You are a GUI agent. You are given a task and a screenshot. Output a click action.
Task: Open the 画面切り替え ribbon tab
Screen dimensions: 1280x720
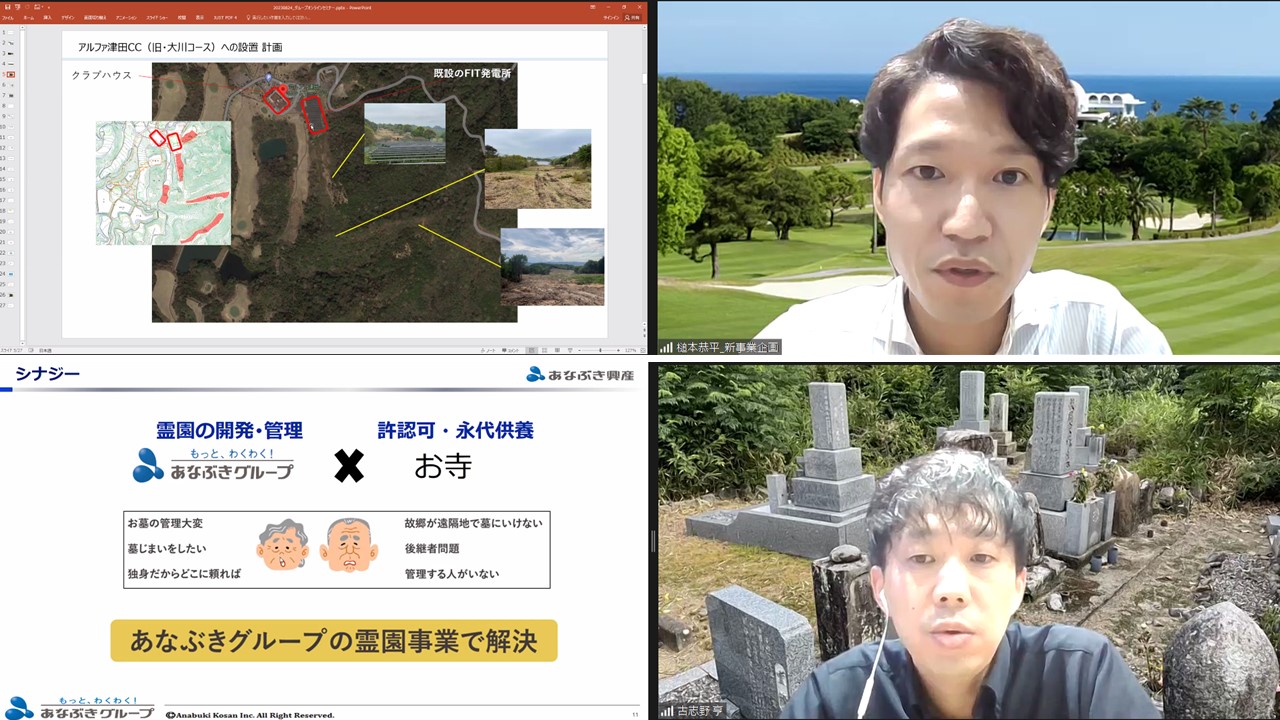tap(95, 18)
